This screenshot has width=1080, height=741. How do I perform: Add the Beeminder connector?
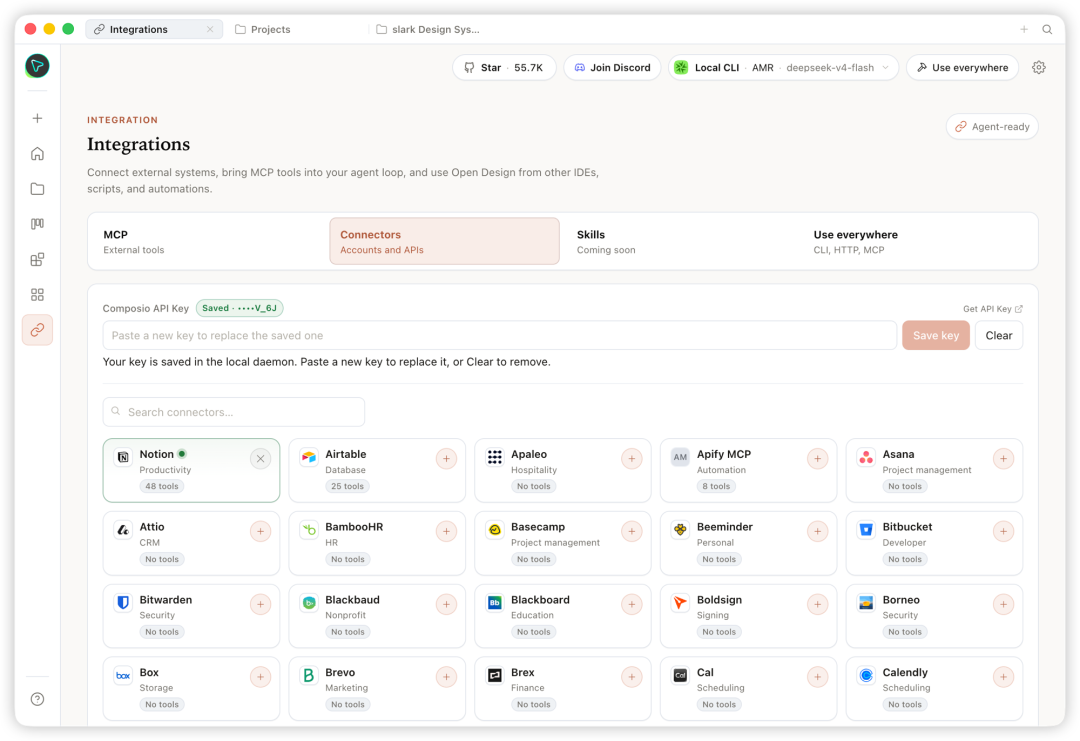[x=818, y=532]
